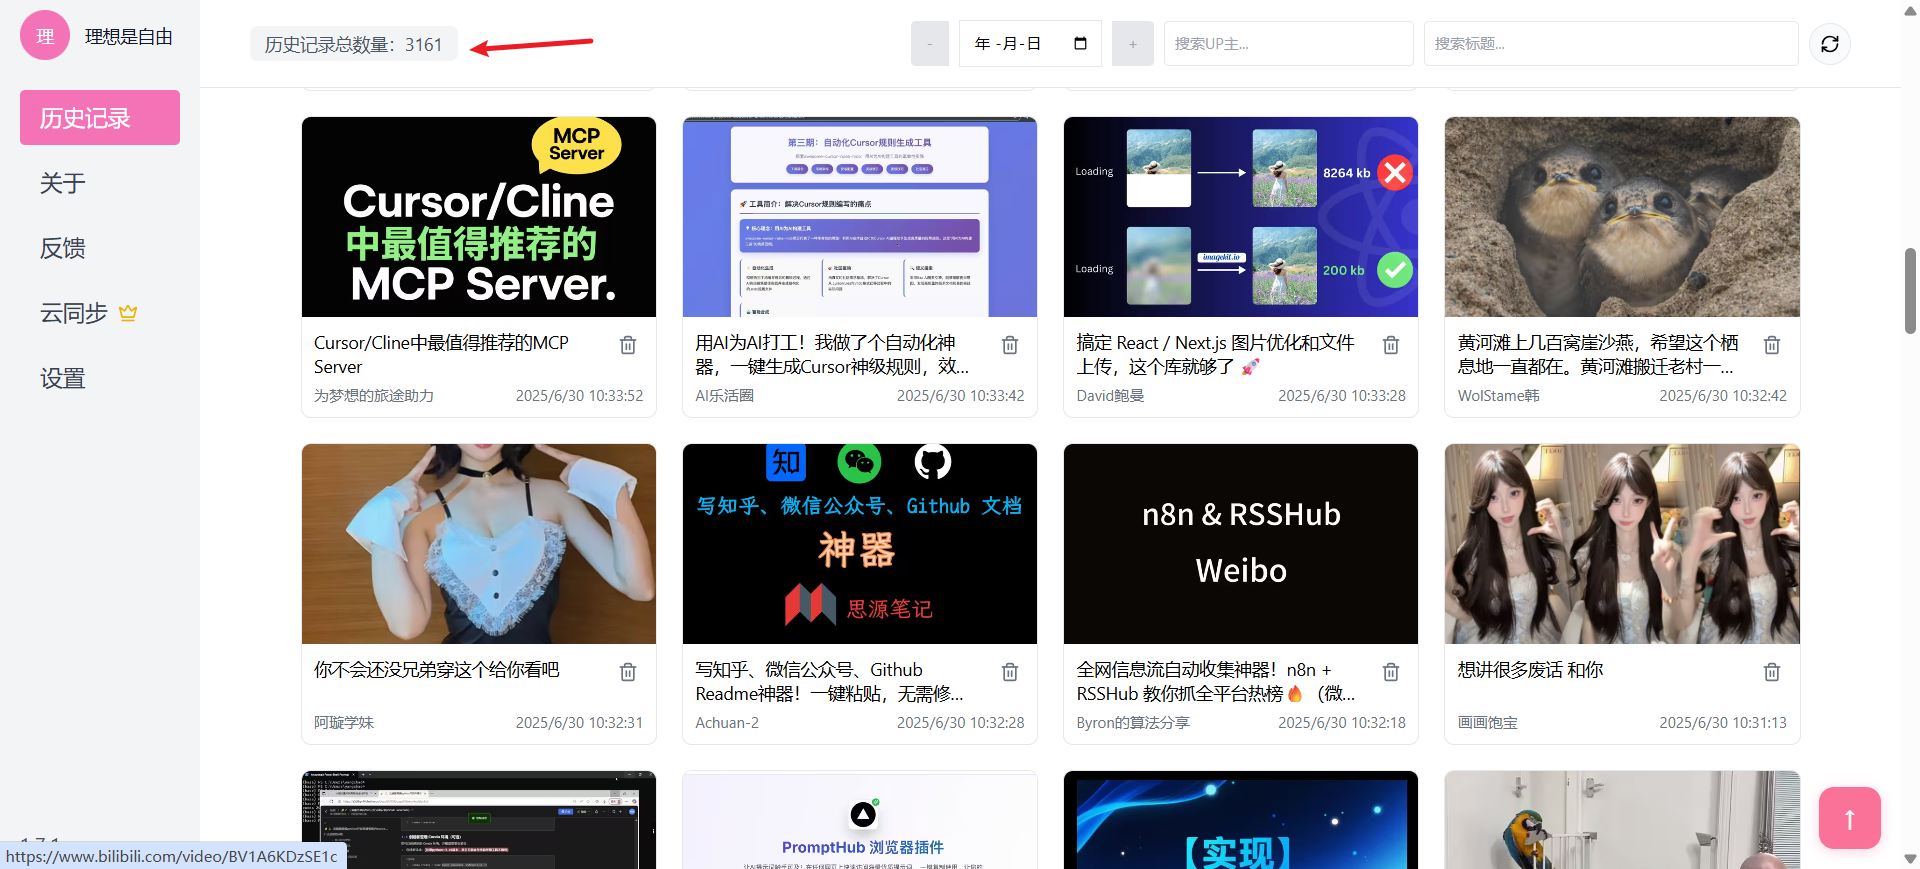This screenshot has width=1920, height=869.
Task: Click the scrollbar down arrow
Action: point(1910,859)
